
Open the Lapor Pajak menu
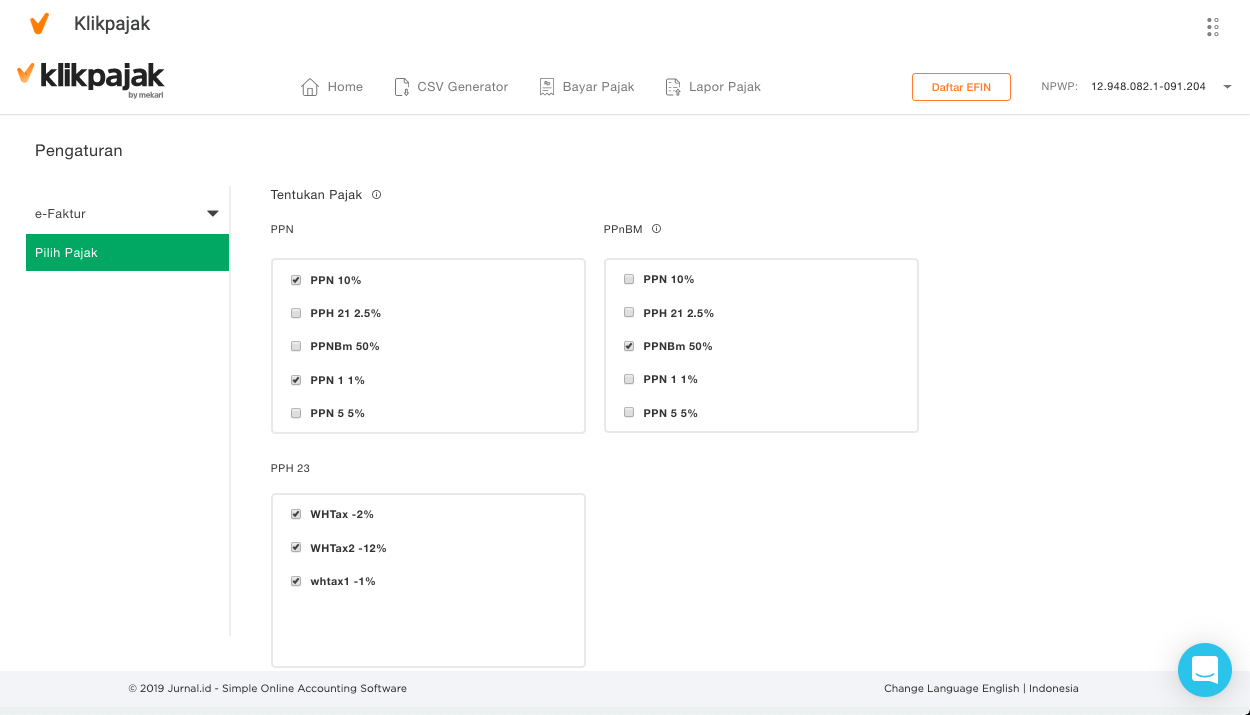(724, 87)
